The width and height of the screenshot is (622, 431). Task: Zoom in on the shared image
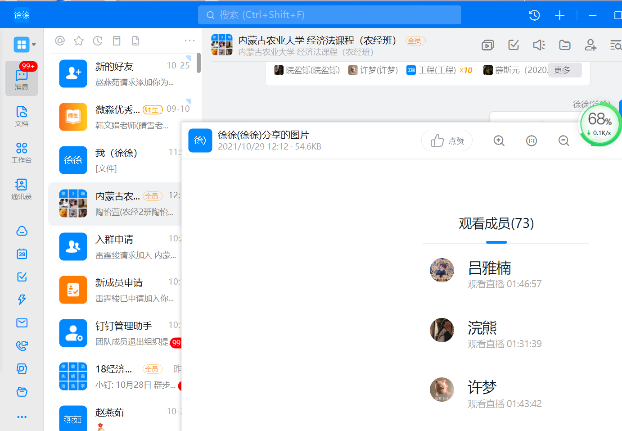tap(499, 141)
